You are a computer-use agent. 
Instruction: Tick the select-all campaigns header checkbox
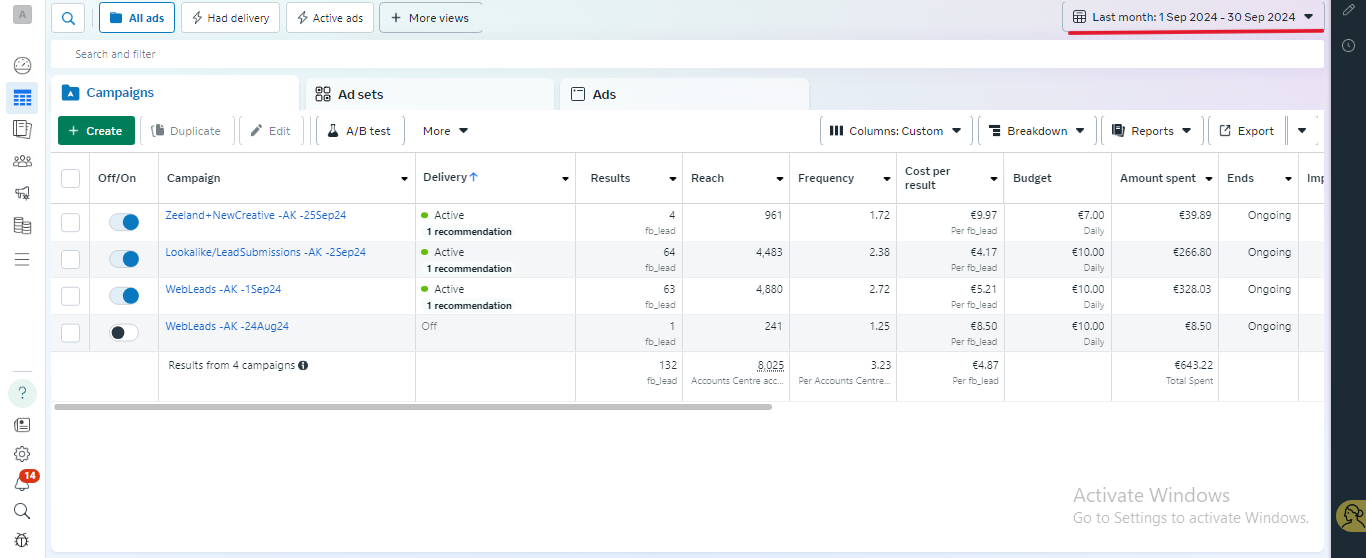coord(71,178)
